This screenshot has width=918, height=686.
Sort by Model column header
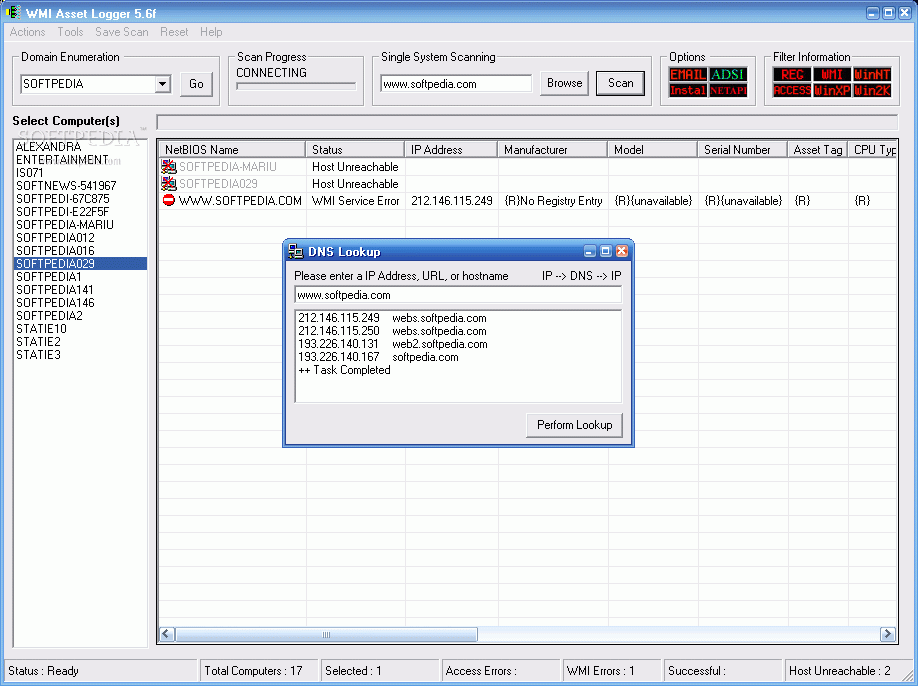click(652, 150)
